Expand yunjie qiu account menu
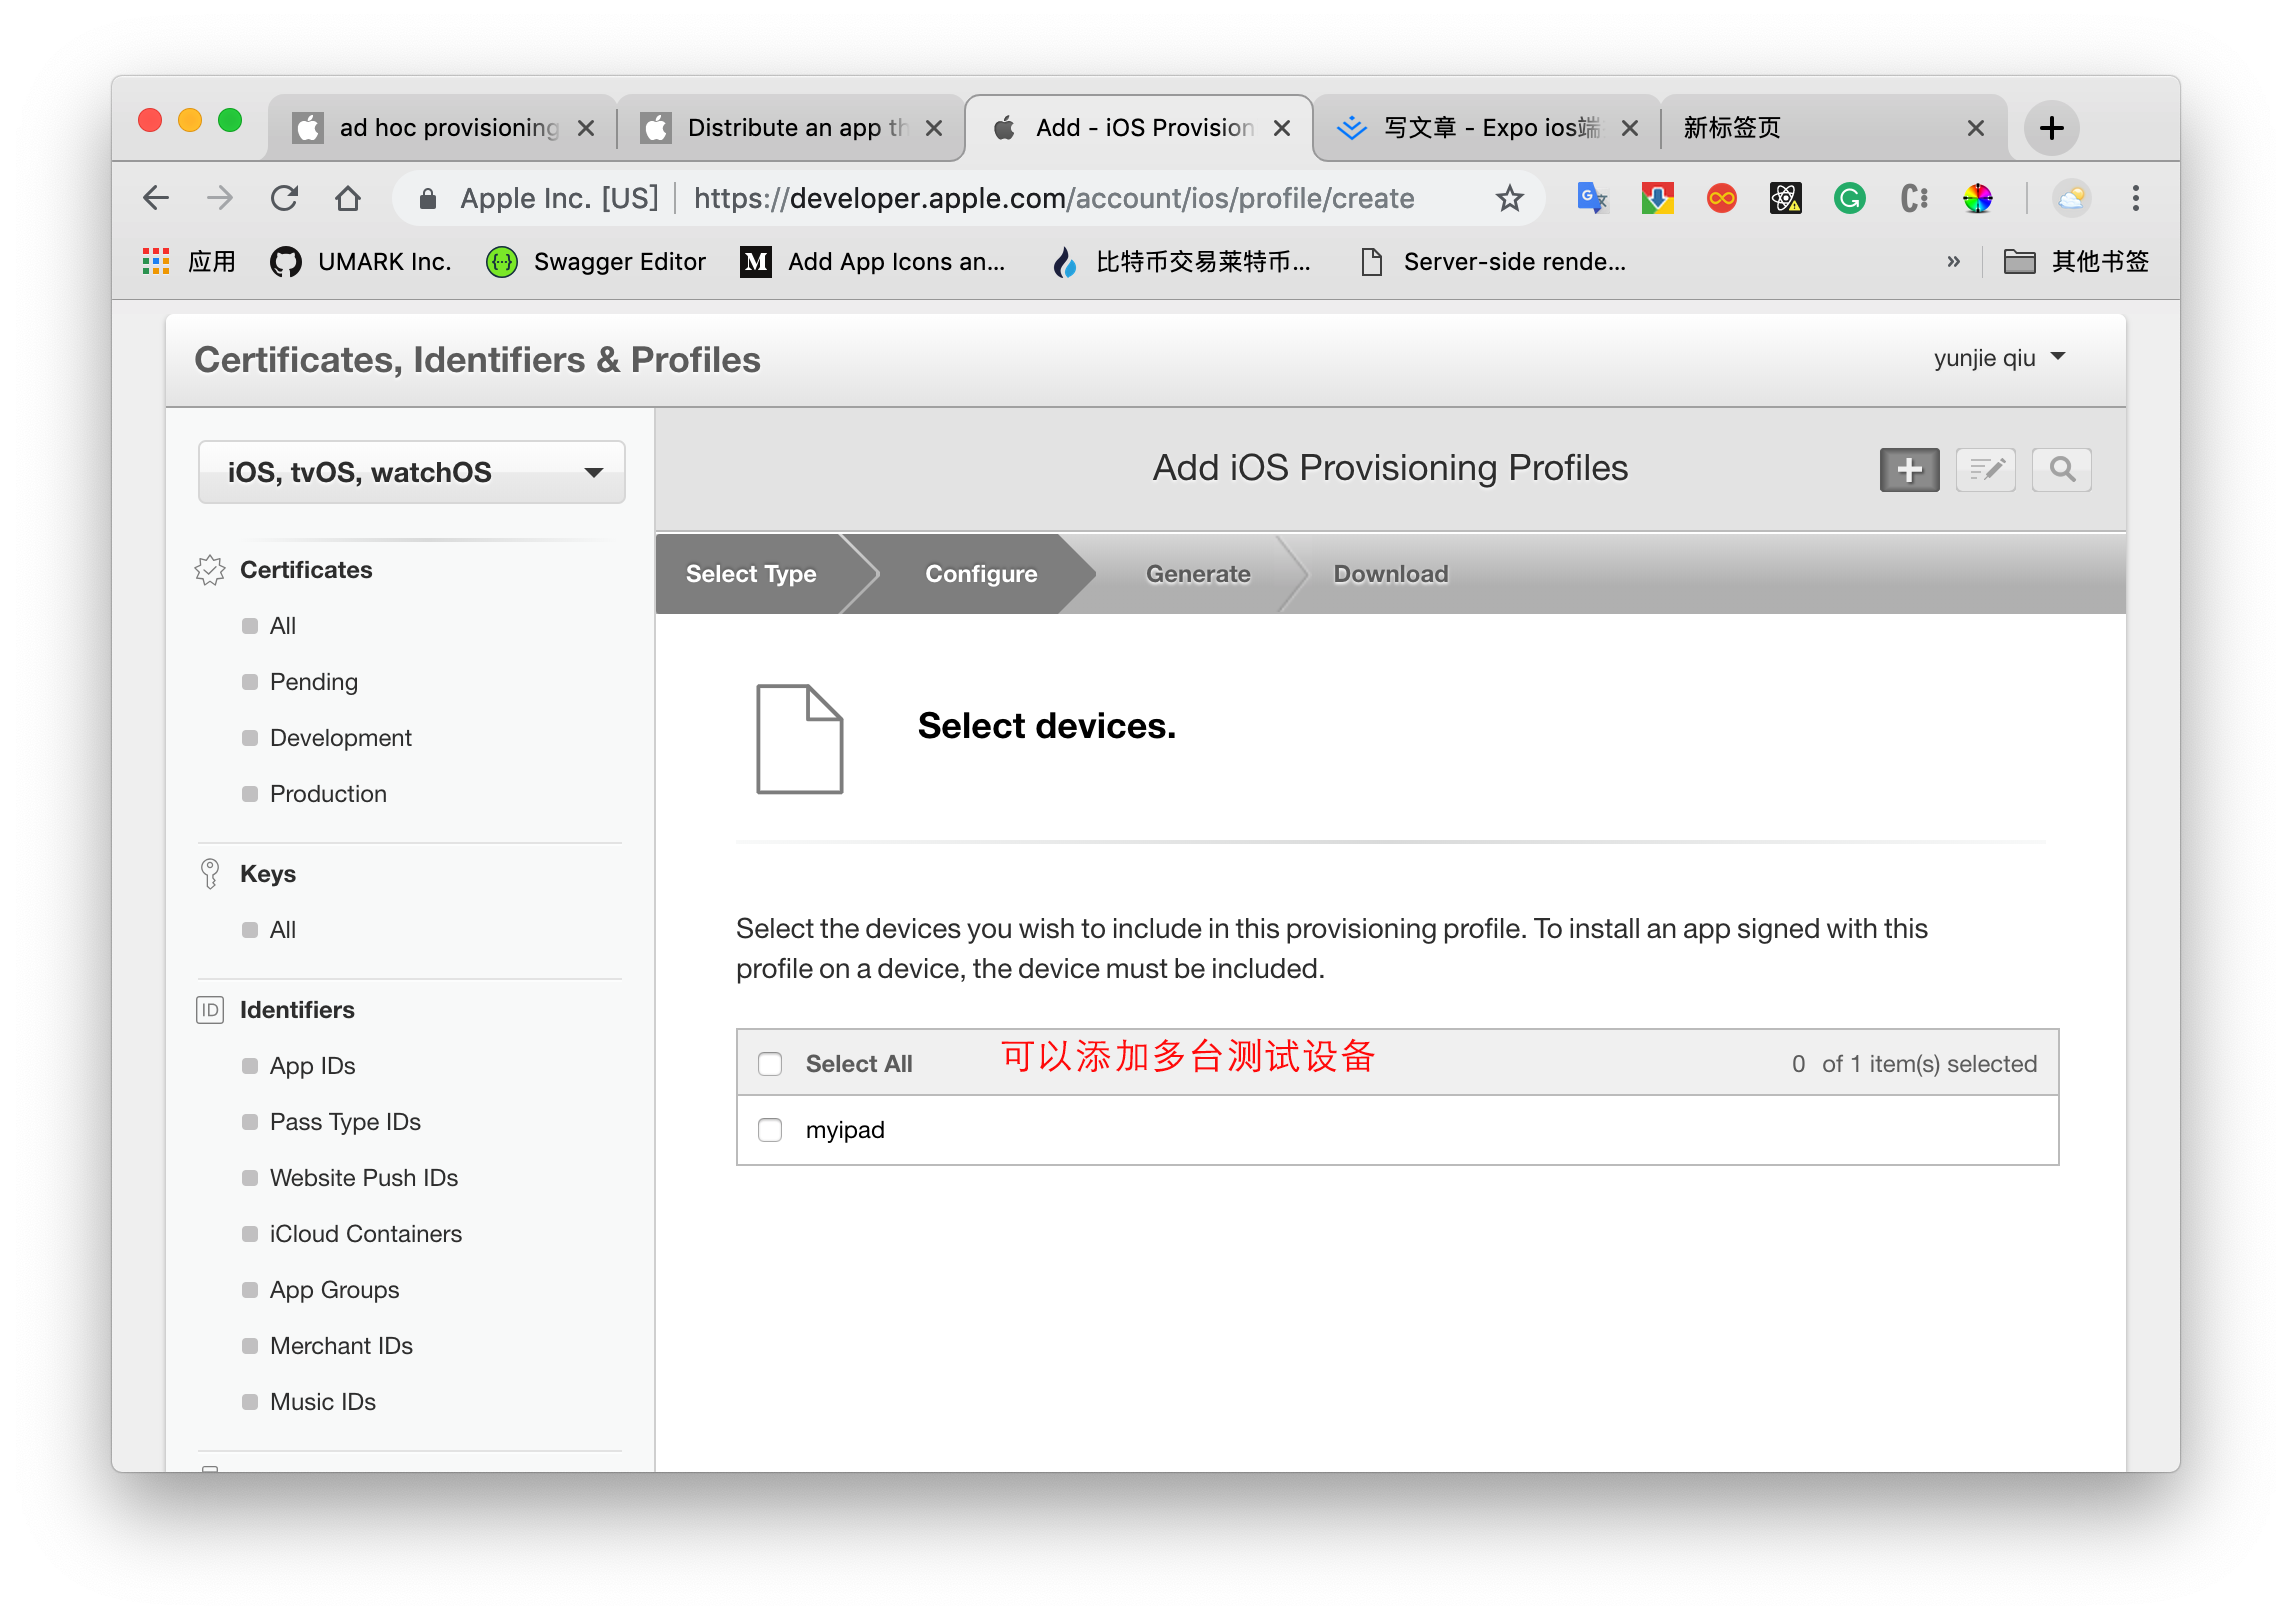The width and height of the screenshot is (2292, 1620). pyautogui.click(x=1998, y=358)
